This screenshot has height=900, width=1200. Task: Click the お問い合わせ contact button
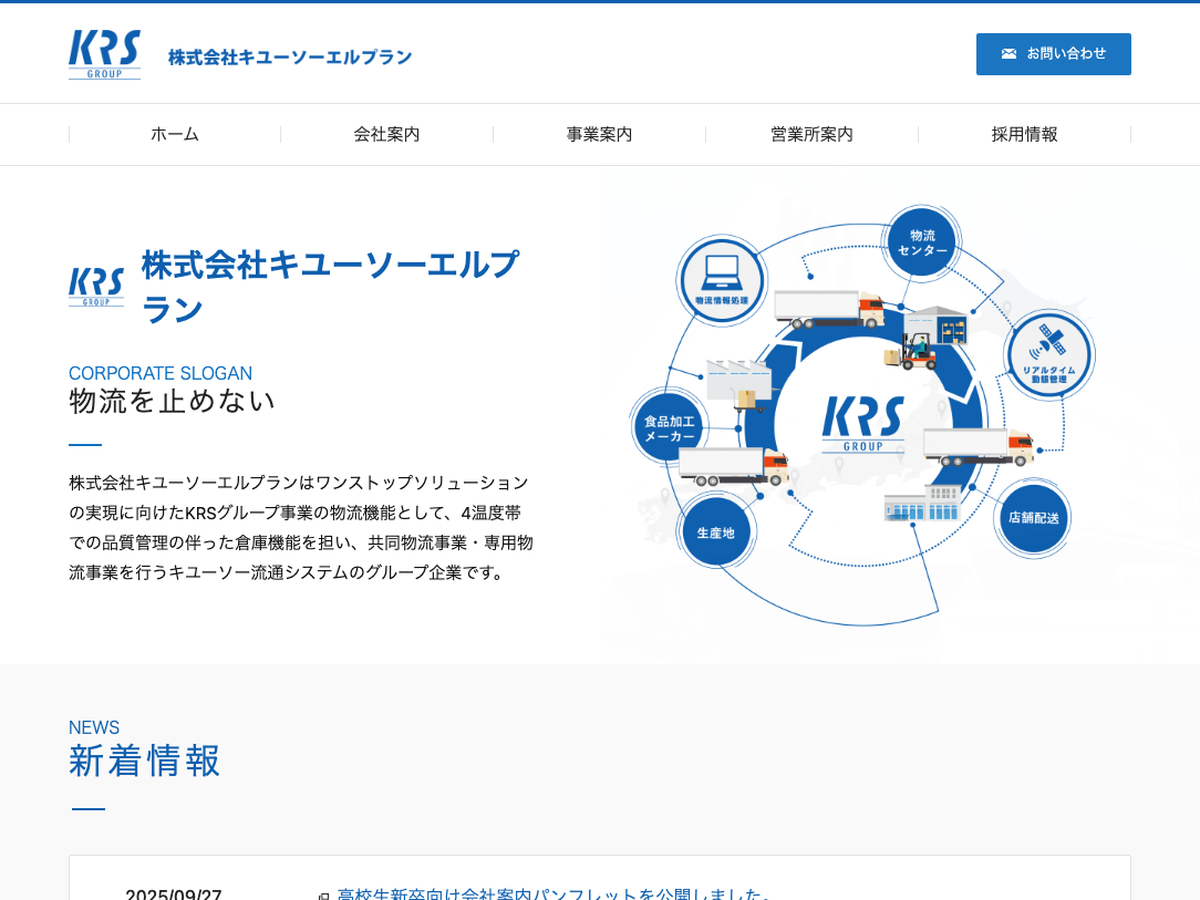coord(1053,54)
